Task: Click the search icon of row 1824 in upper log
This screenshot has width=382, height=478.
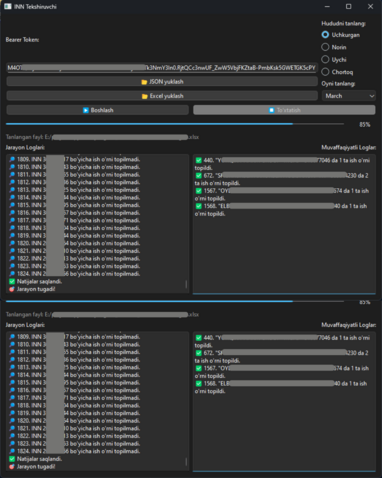Action: point(12,274)
